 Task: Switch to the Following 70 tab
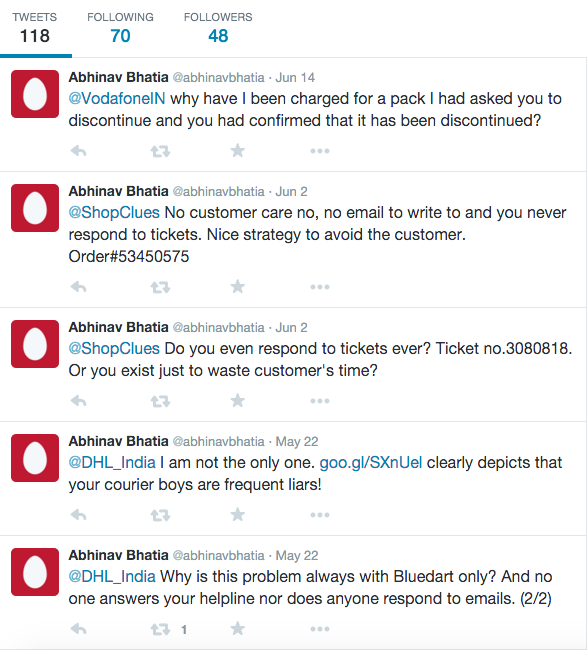pyautogui.click(x=120, y=28)
